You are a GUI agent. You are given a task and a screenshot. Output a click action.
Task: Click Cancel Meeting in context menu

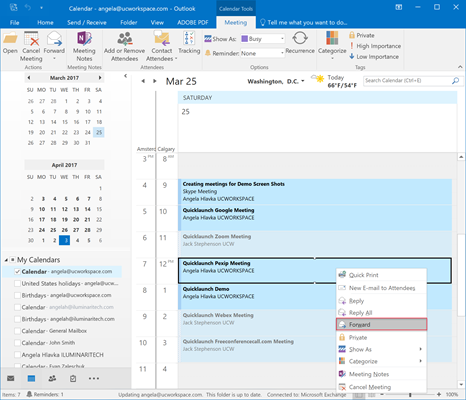click(x=382, y=387)
